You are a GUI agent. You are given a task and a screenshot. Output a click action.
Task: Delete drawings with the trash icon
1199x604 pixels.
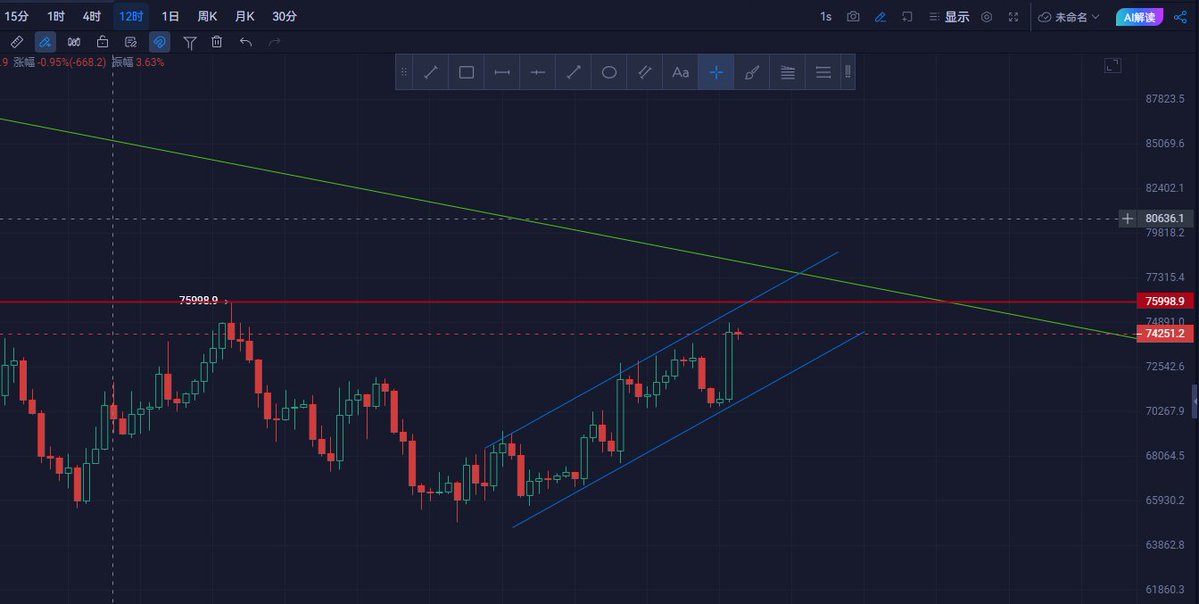tap(217, 42)
